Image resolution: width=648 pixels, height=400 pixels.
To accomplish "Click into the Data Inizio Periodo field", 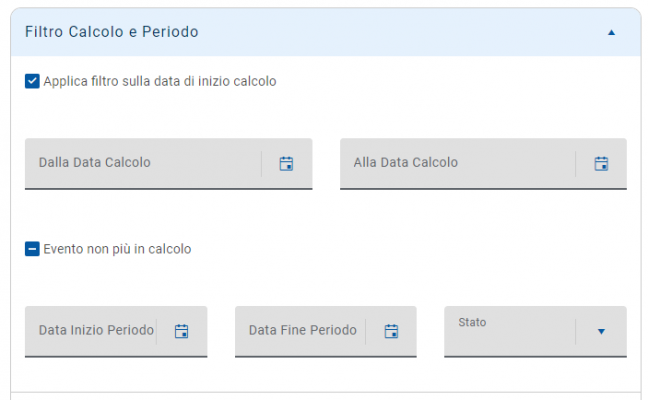I will pos(95,331).
